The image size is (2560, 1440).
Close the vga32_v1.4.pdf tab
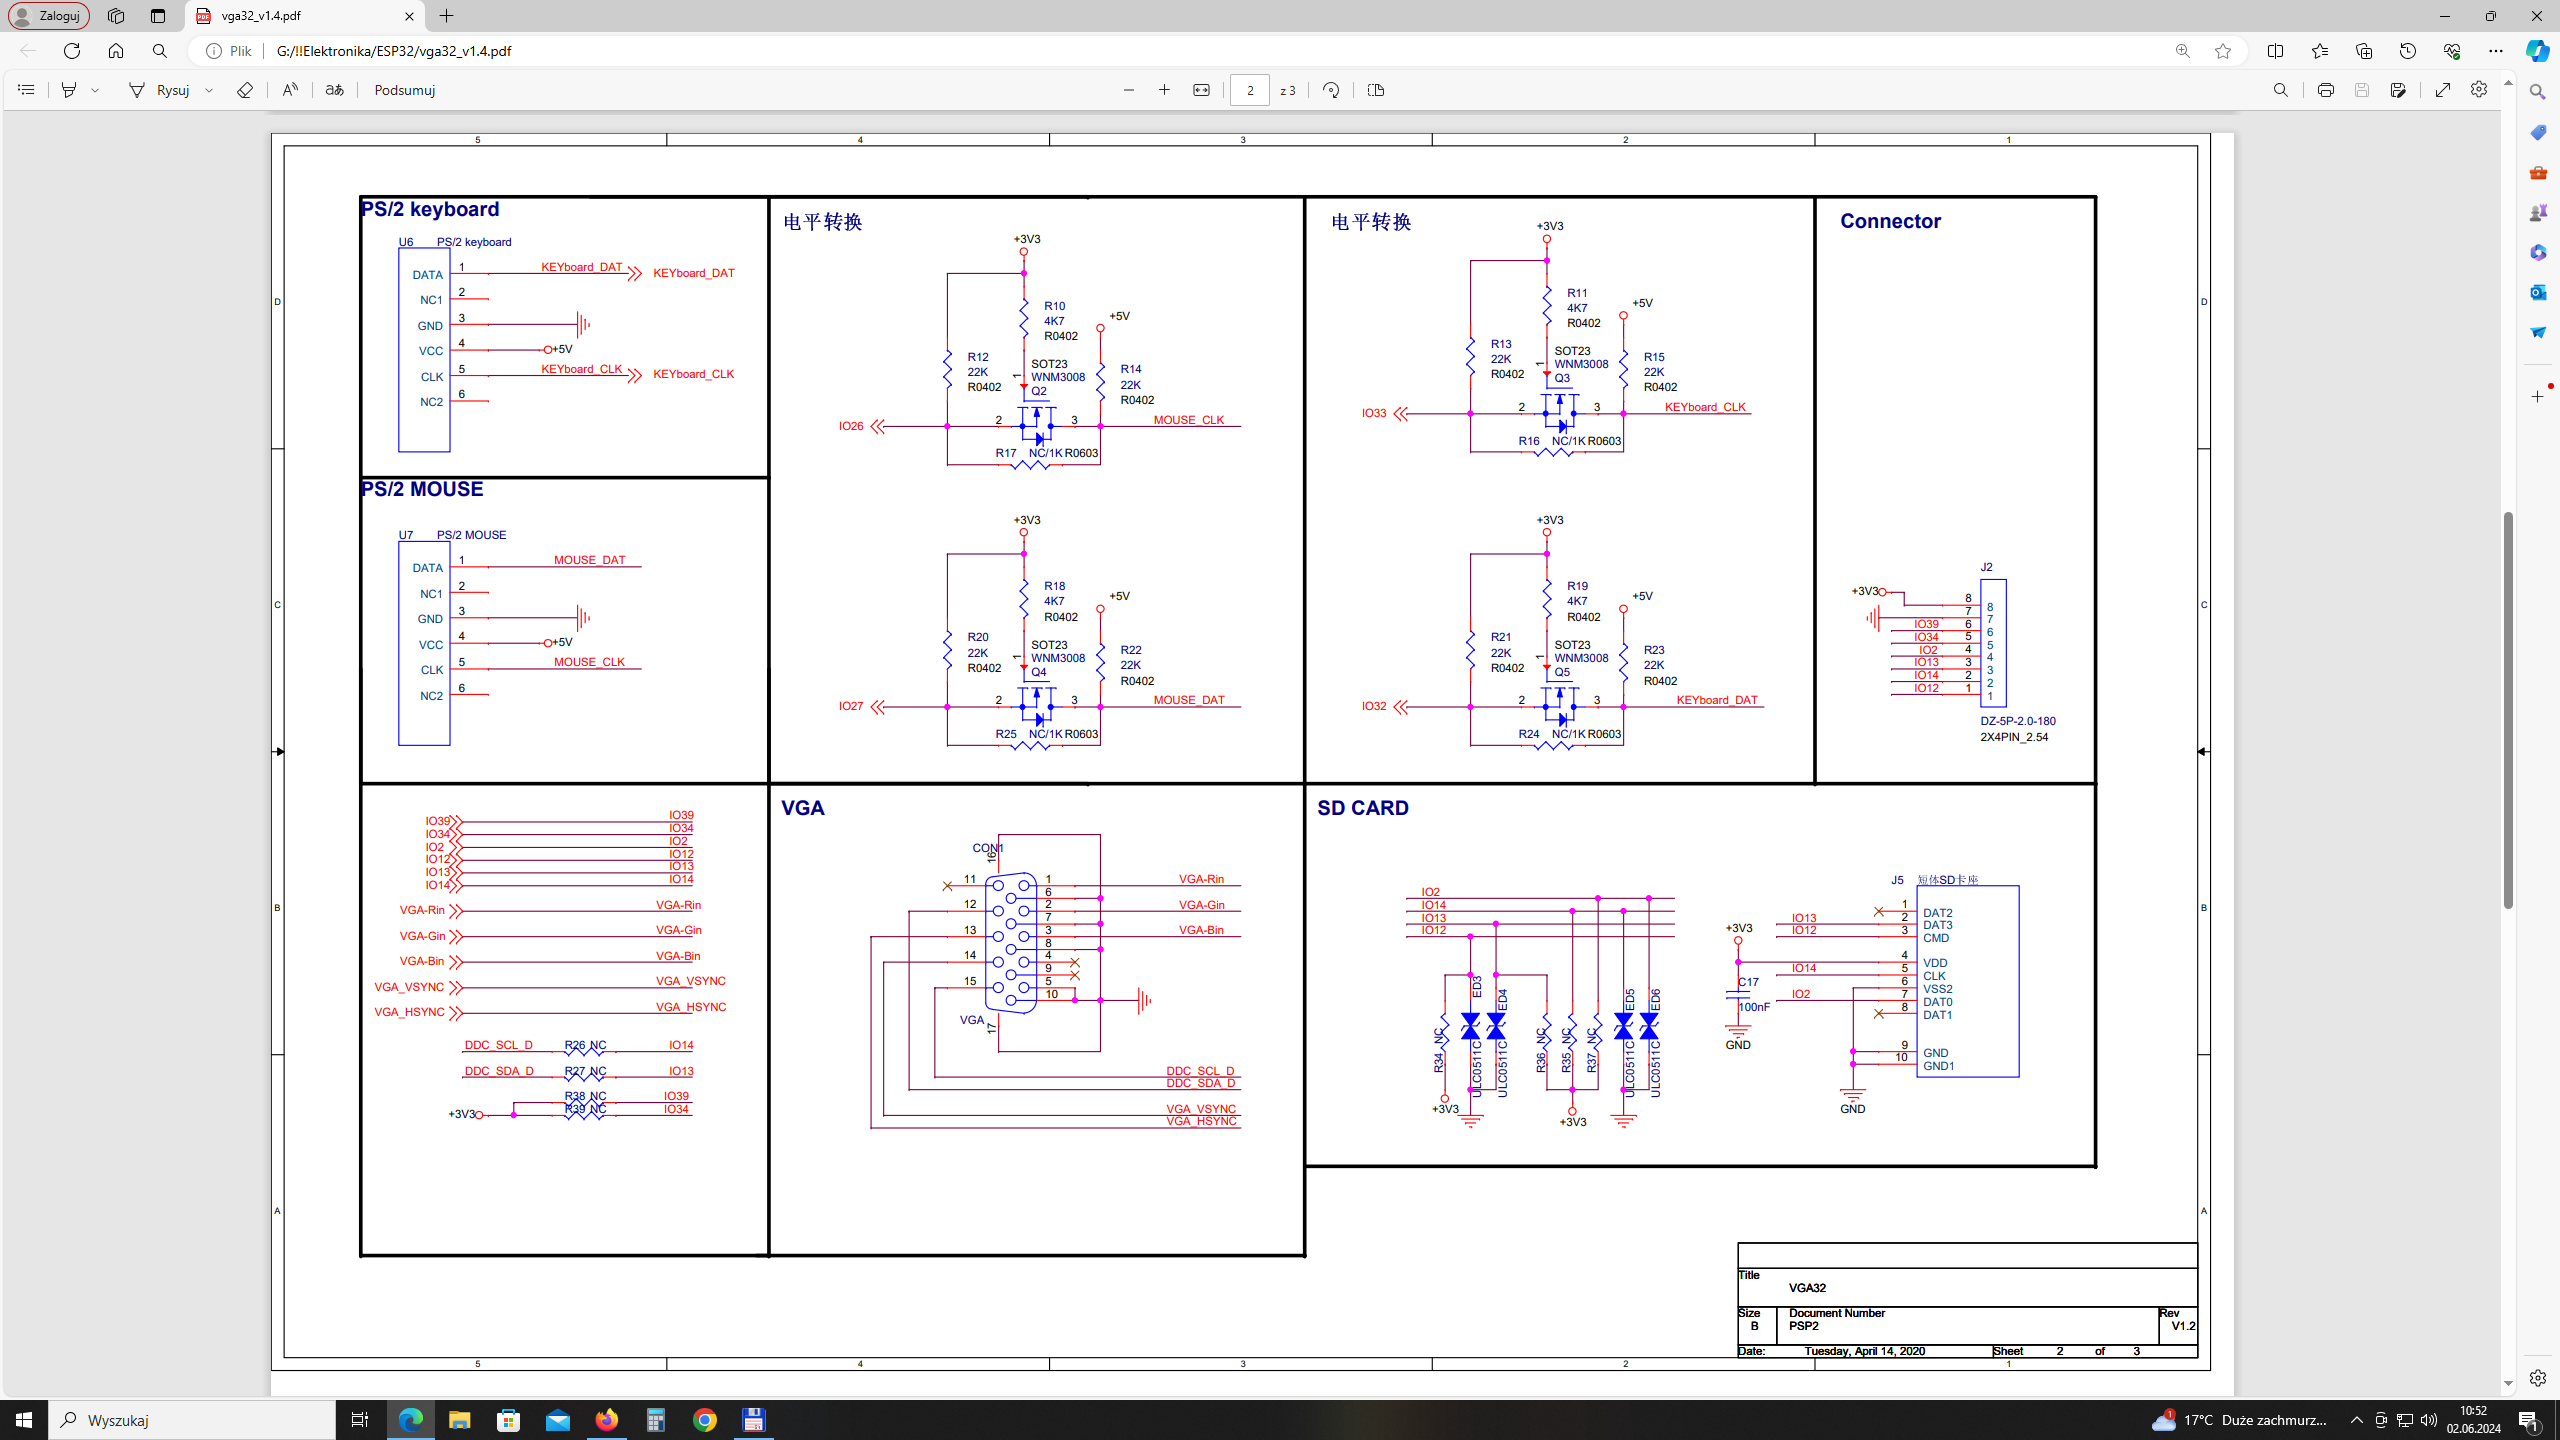coord(409,16)
